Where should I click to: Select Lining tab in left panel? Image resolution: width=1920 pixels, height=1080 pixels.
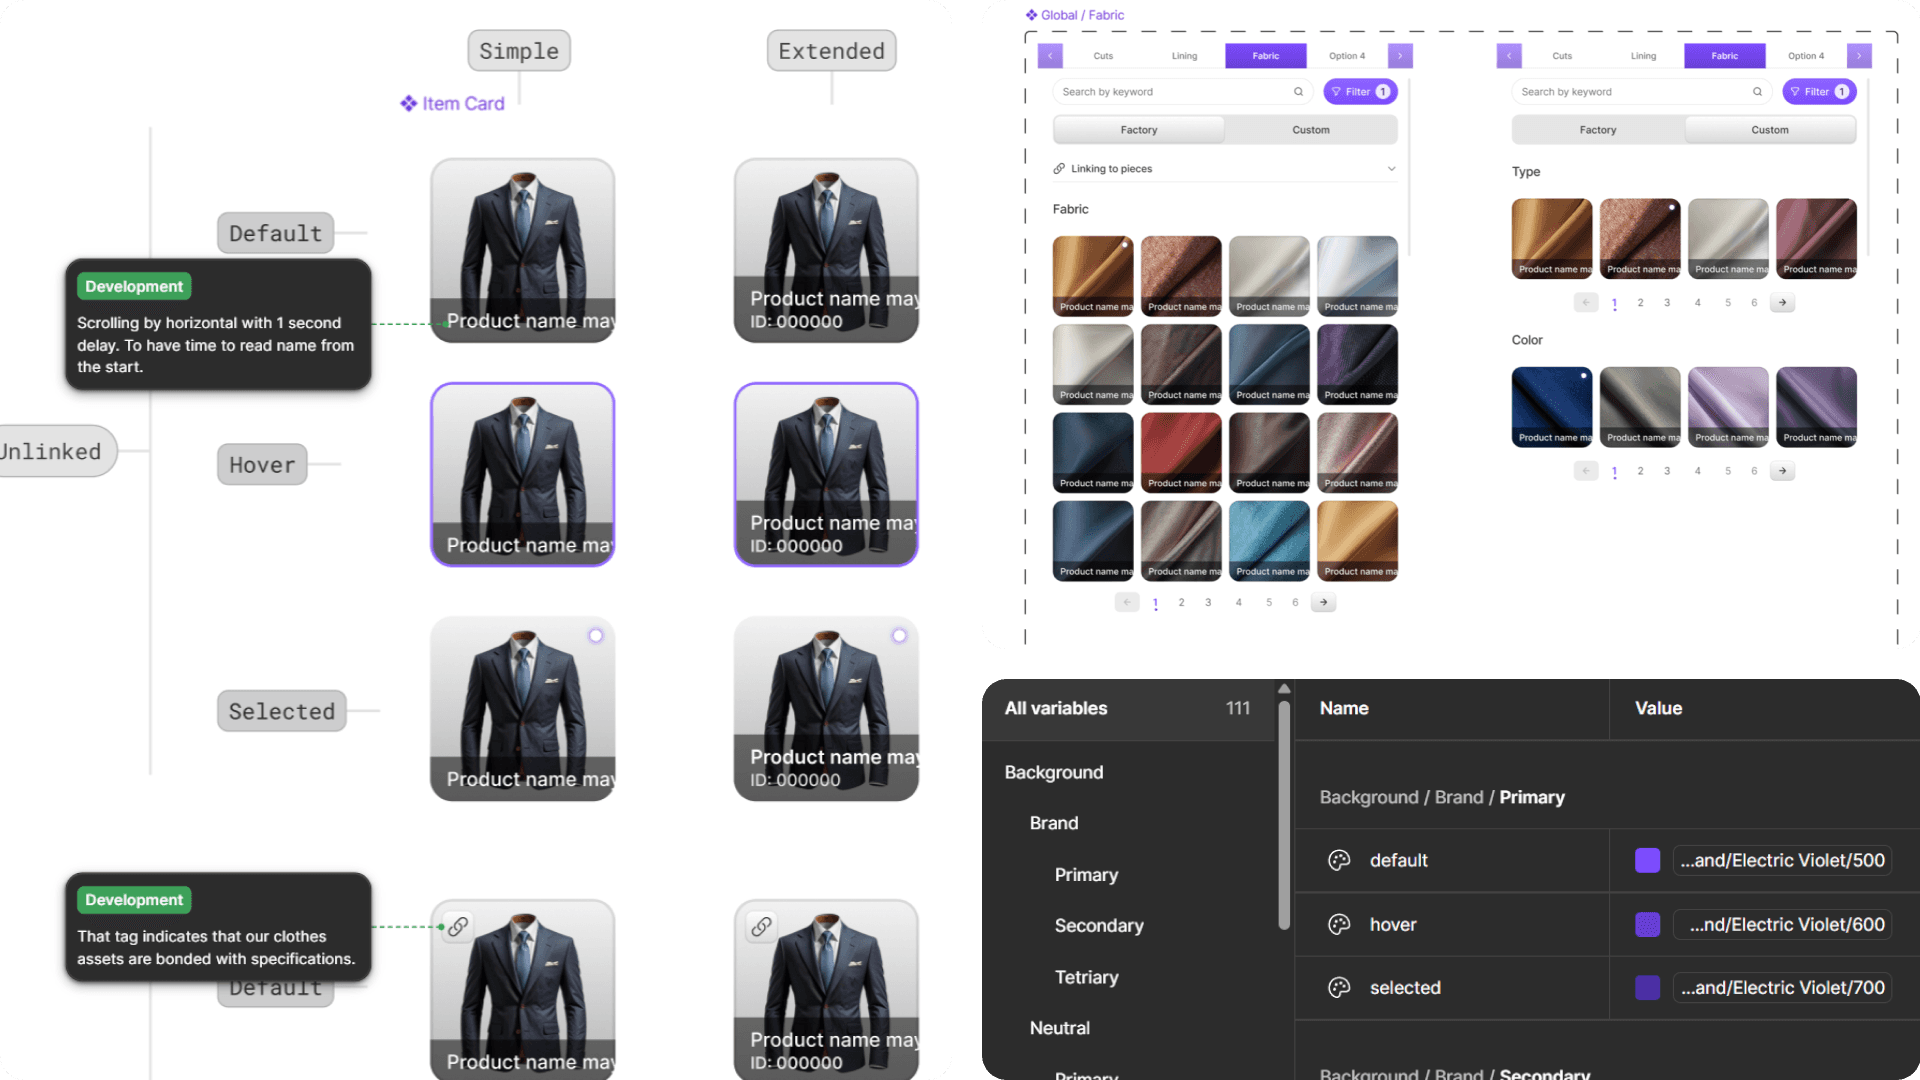point(1184,56)
